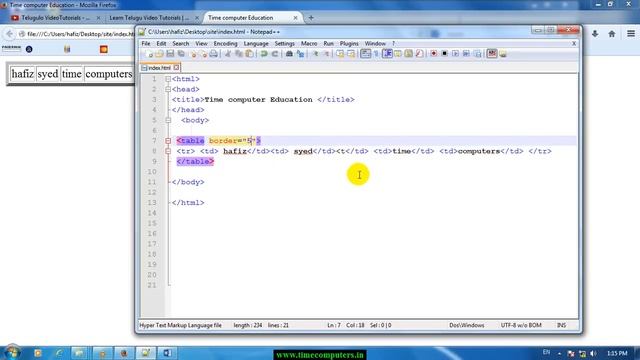Open Firefox downloads arrow icon

(x=595, y=34)
